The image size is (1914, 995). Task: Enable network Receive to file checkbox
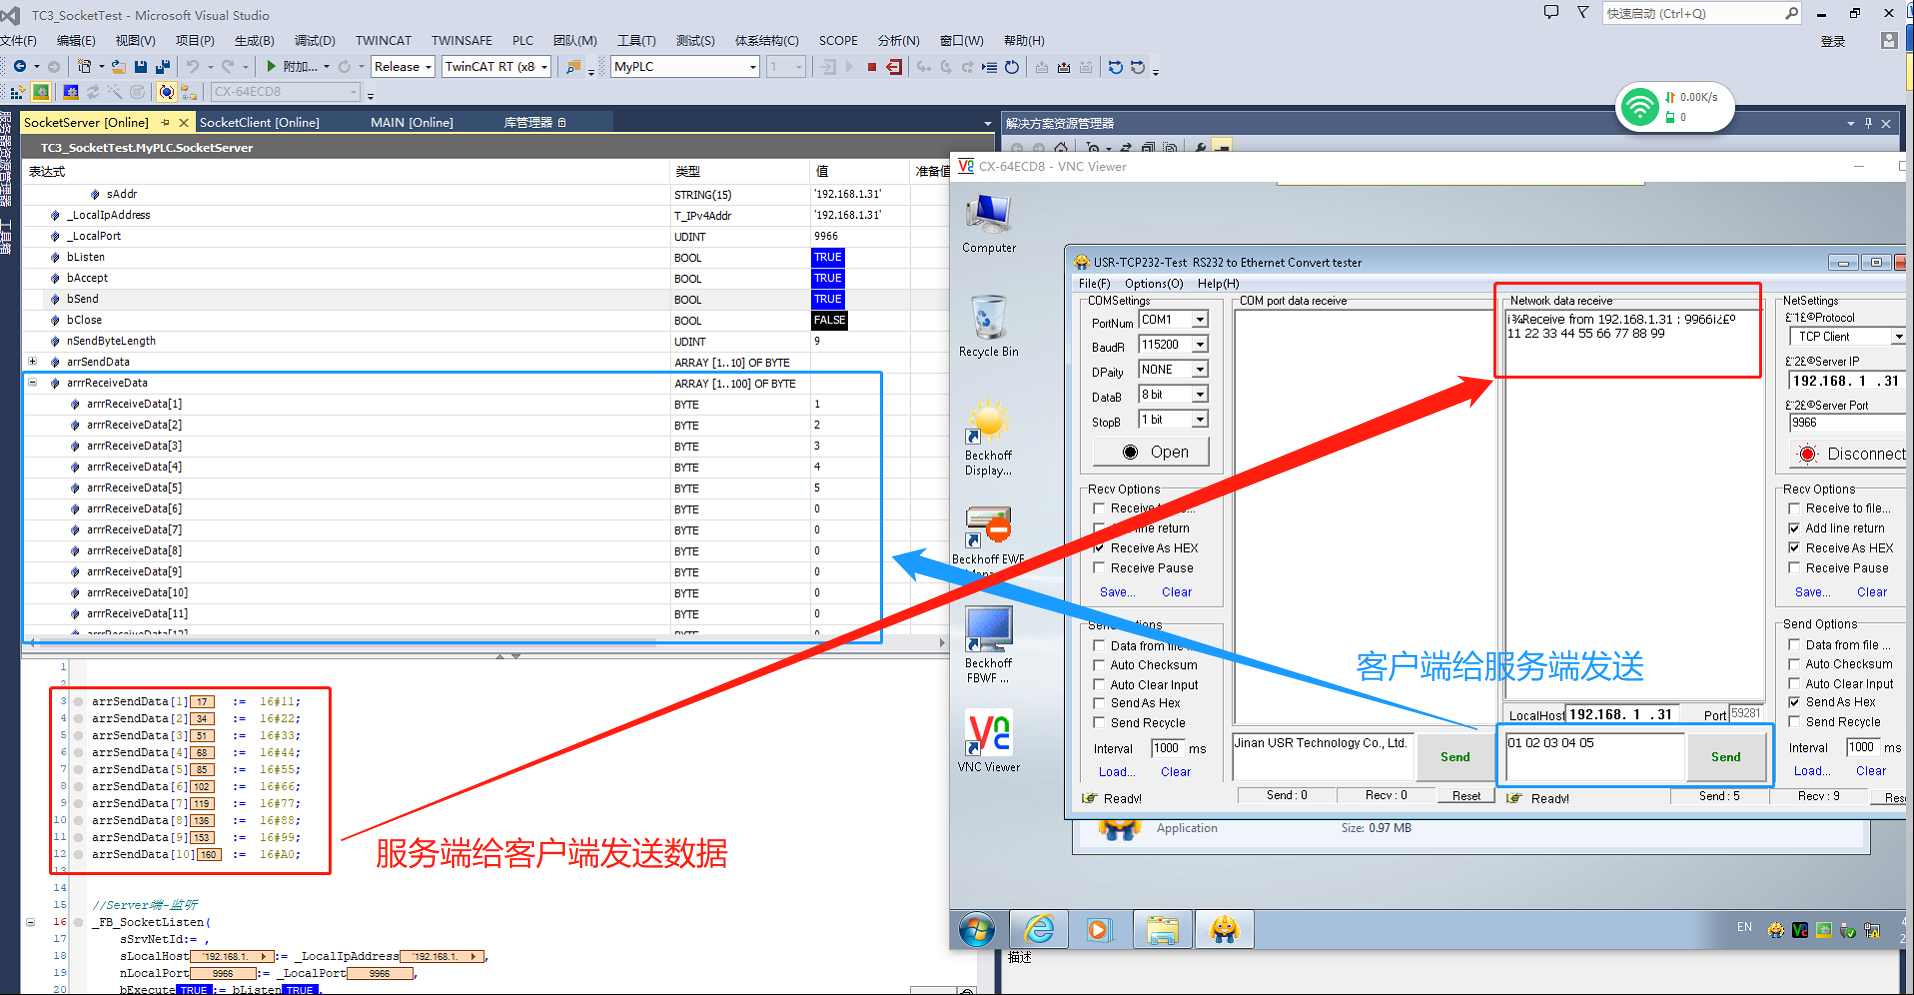(x=1794, y=508)
